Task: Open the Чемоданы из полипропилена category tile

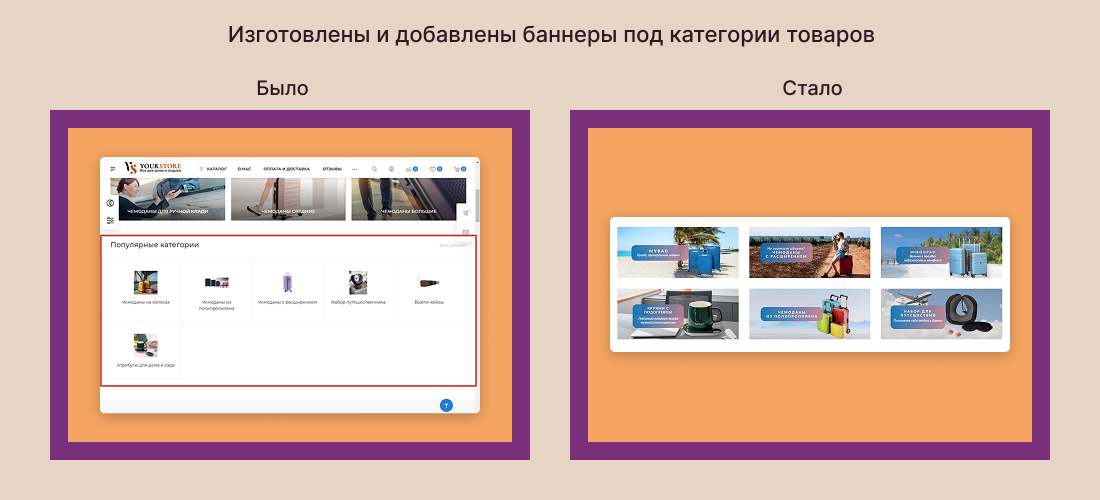Action: point(217,290)
